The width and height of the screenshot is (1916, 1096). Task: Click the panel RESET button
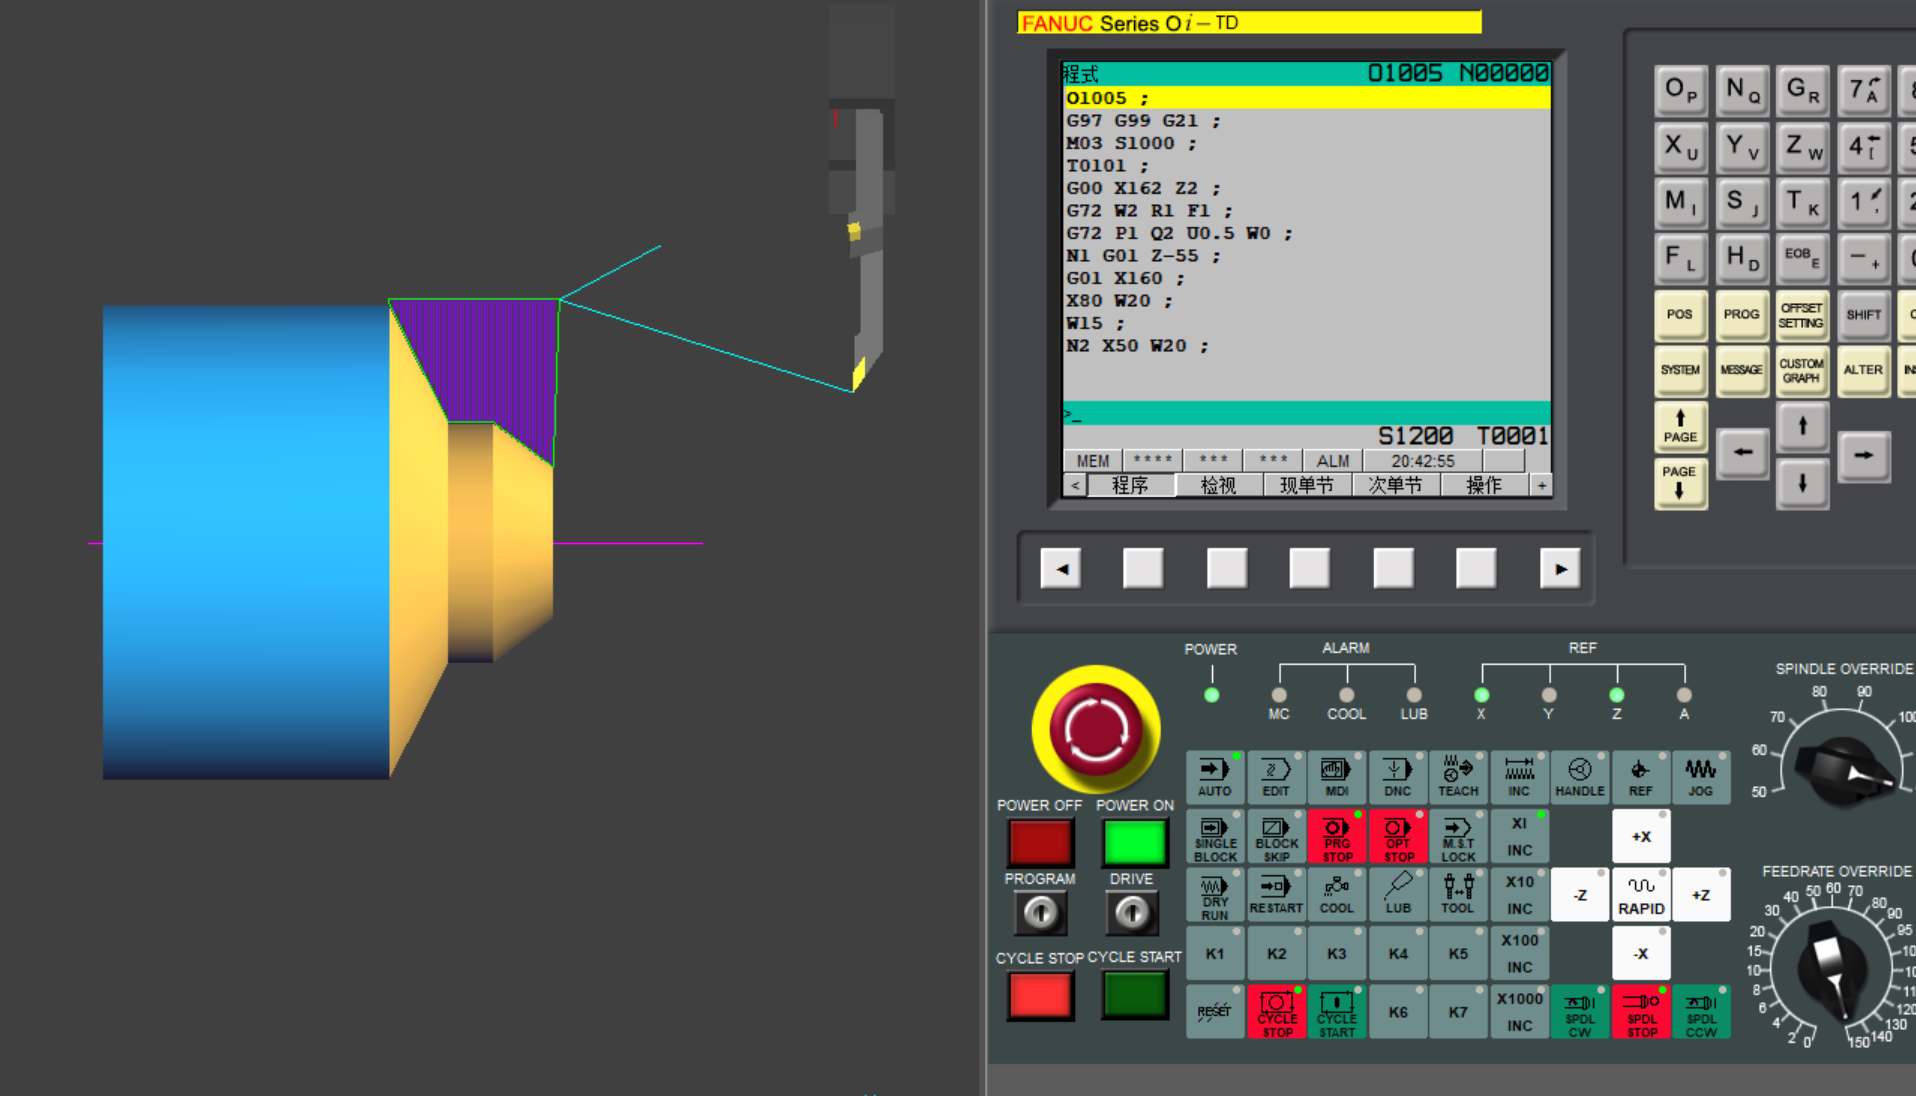1215,1012
